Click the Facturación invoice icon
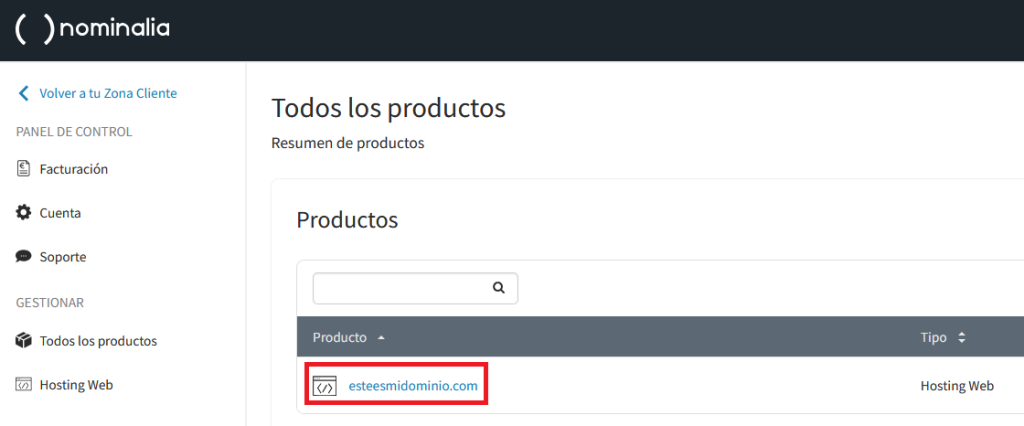 (24, 169)
